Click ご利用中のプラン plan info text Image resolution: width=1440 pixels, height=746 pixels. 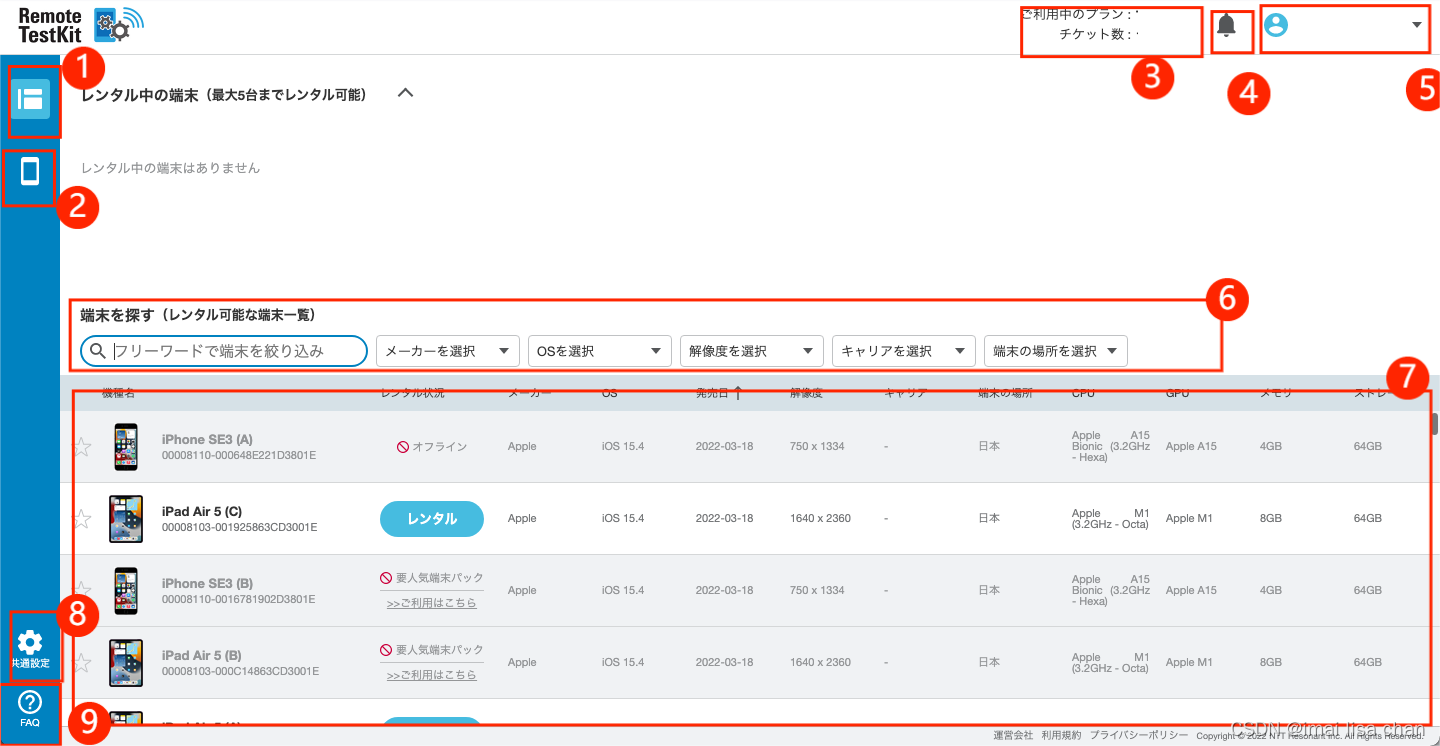(1077, 15)
